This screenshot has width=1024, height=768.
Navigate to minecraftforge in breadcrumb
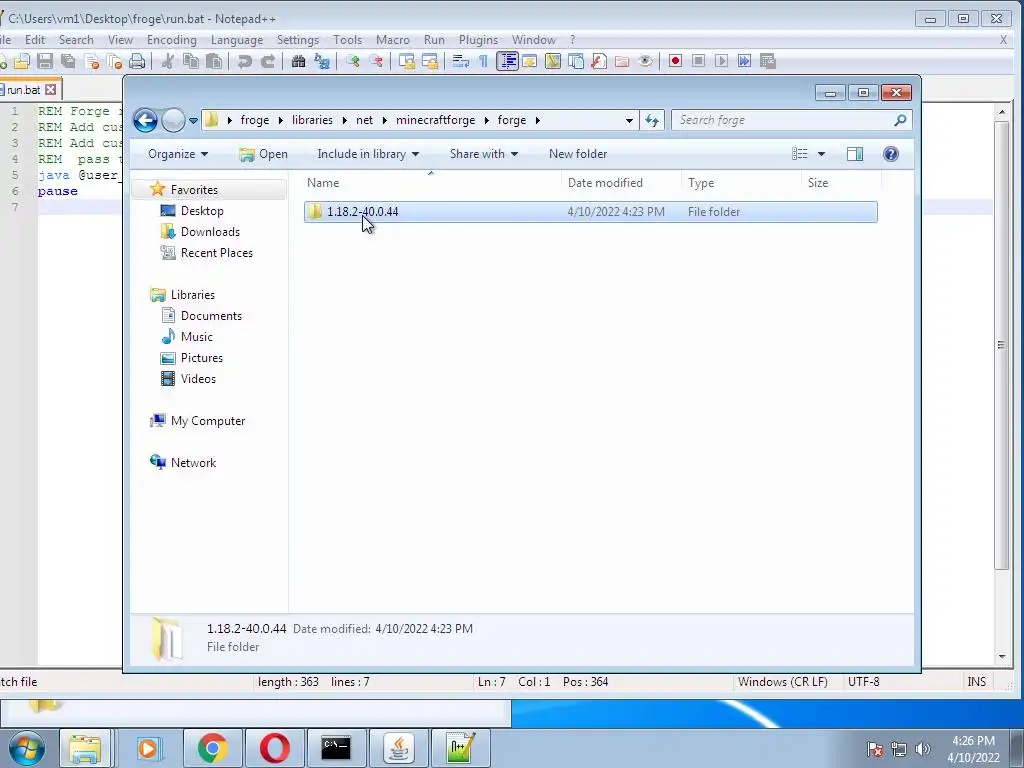coord(436,120)
